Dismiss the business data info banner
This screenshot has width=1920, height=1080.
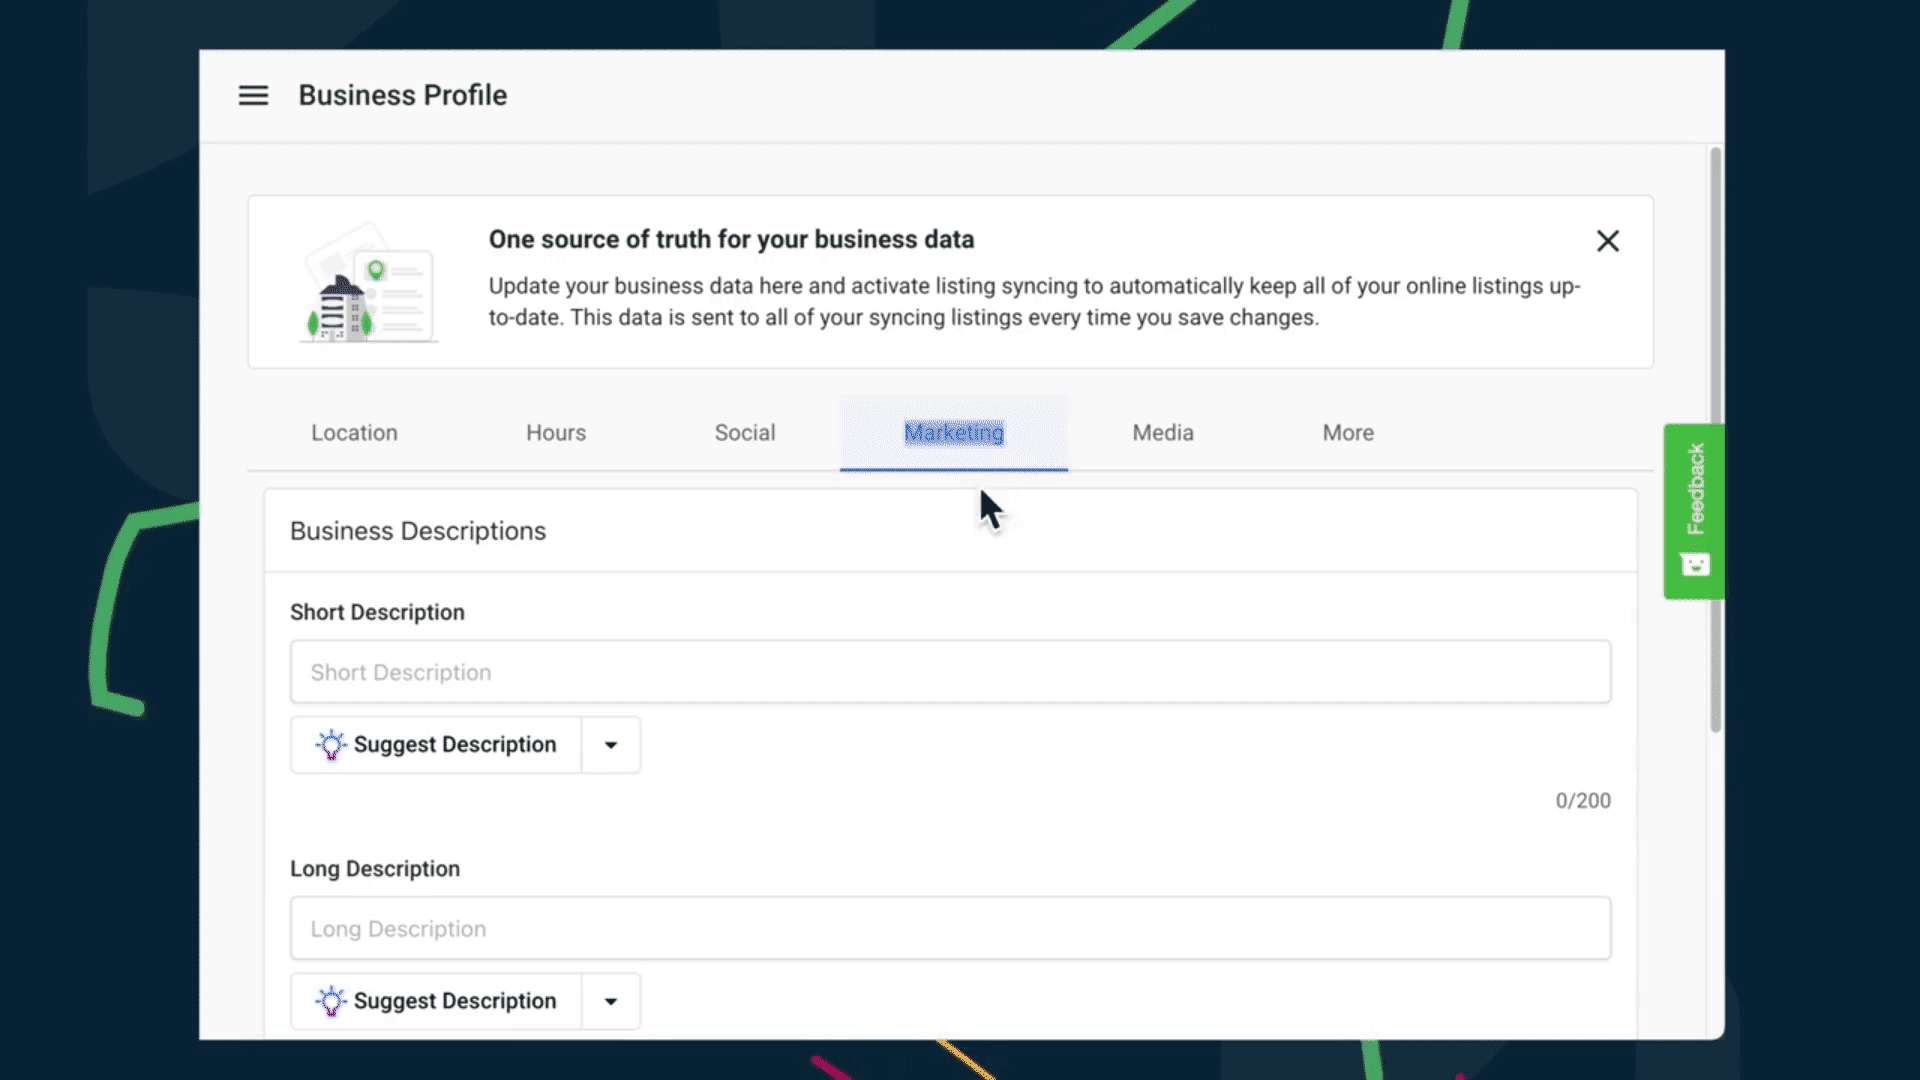point(1607,241)
